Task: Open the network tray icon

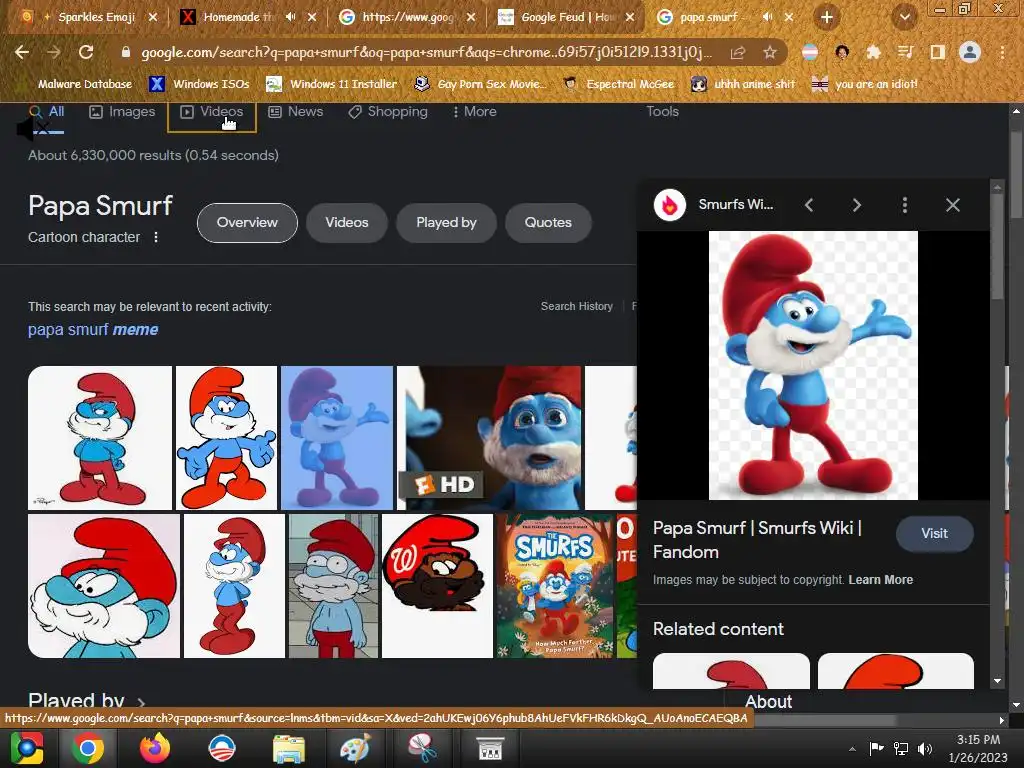Action: tap(901, 749)
